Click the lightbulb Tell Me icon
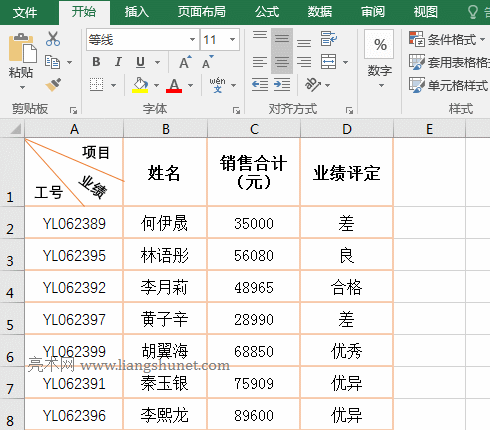The width and height of the screenshot is (490, 430). (x=473, y=12)
